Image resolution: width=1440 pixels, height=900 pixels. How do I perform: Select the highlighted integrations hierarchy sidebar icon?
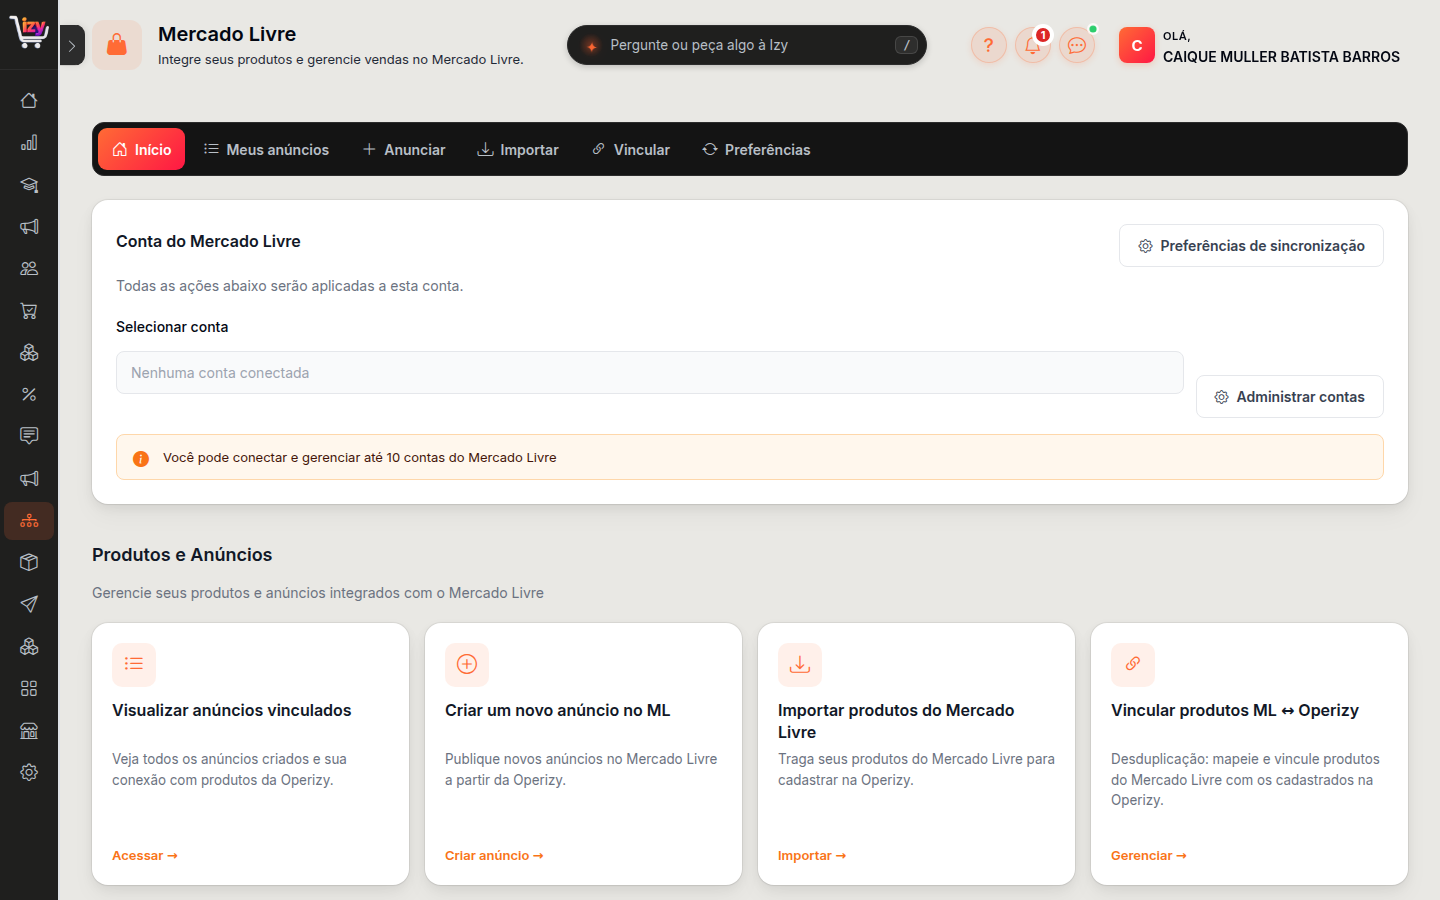(x=29, y=521)
